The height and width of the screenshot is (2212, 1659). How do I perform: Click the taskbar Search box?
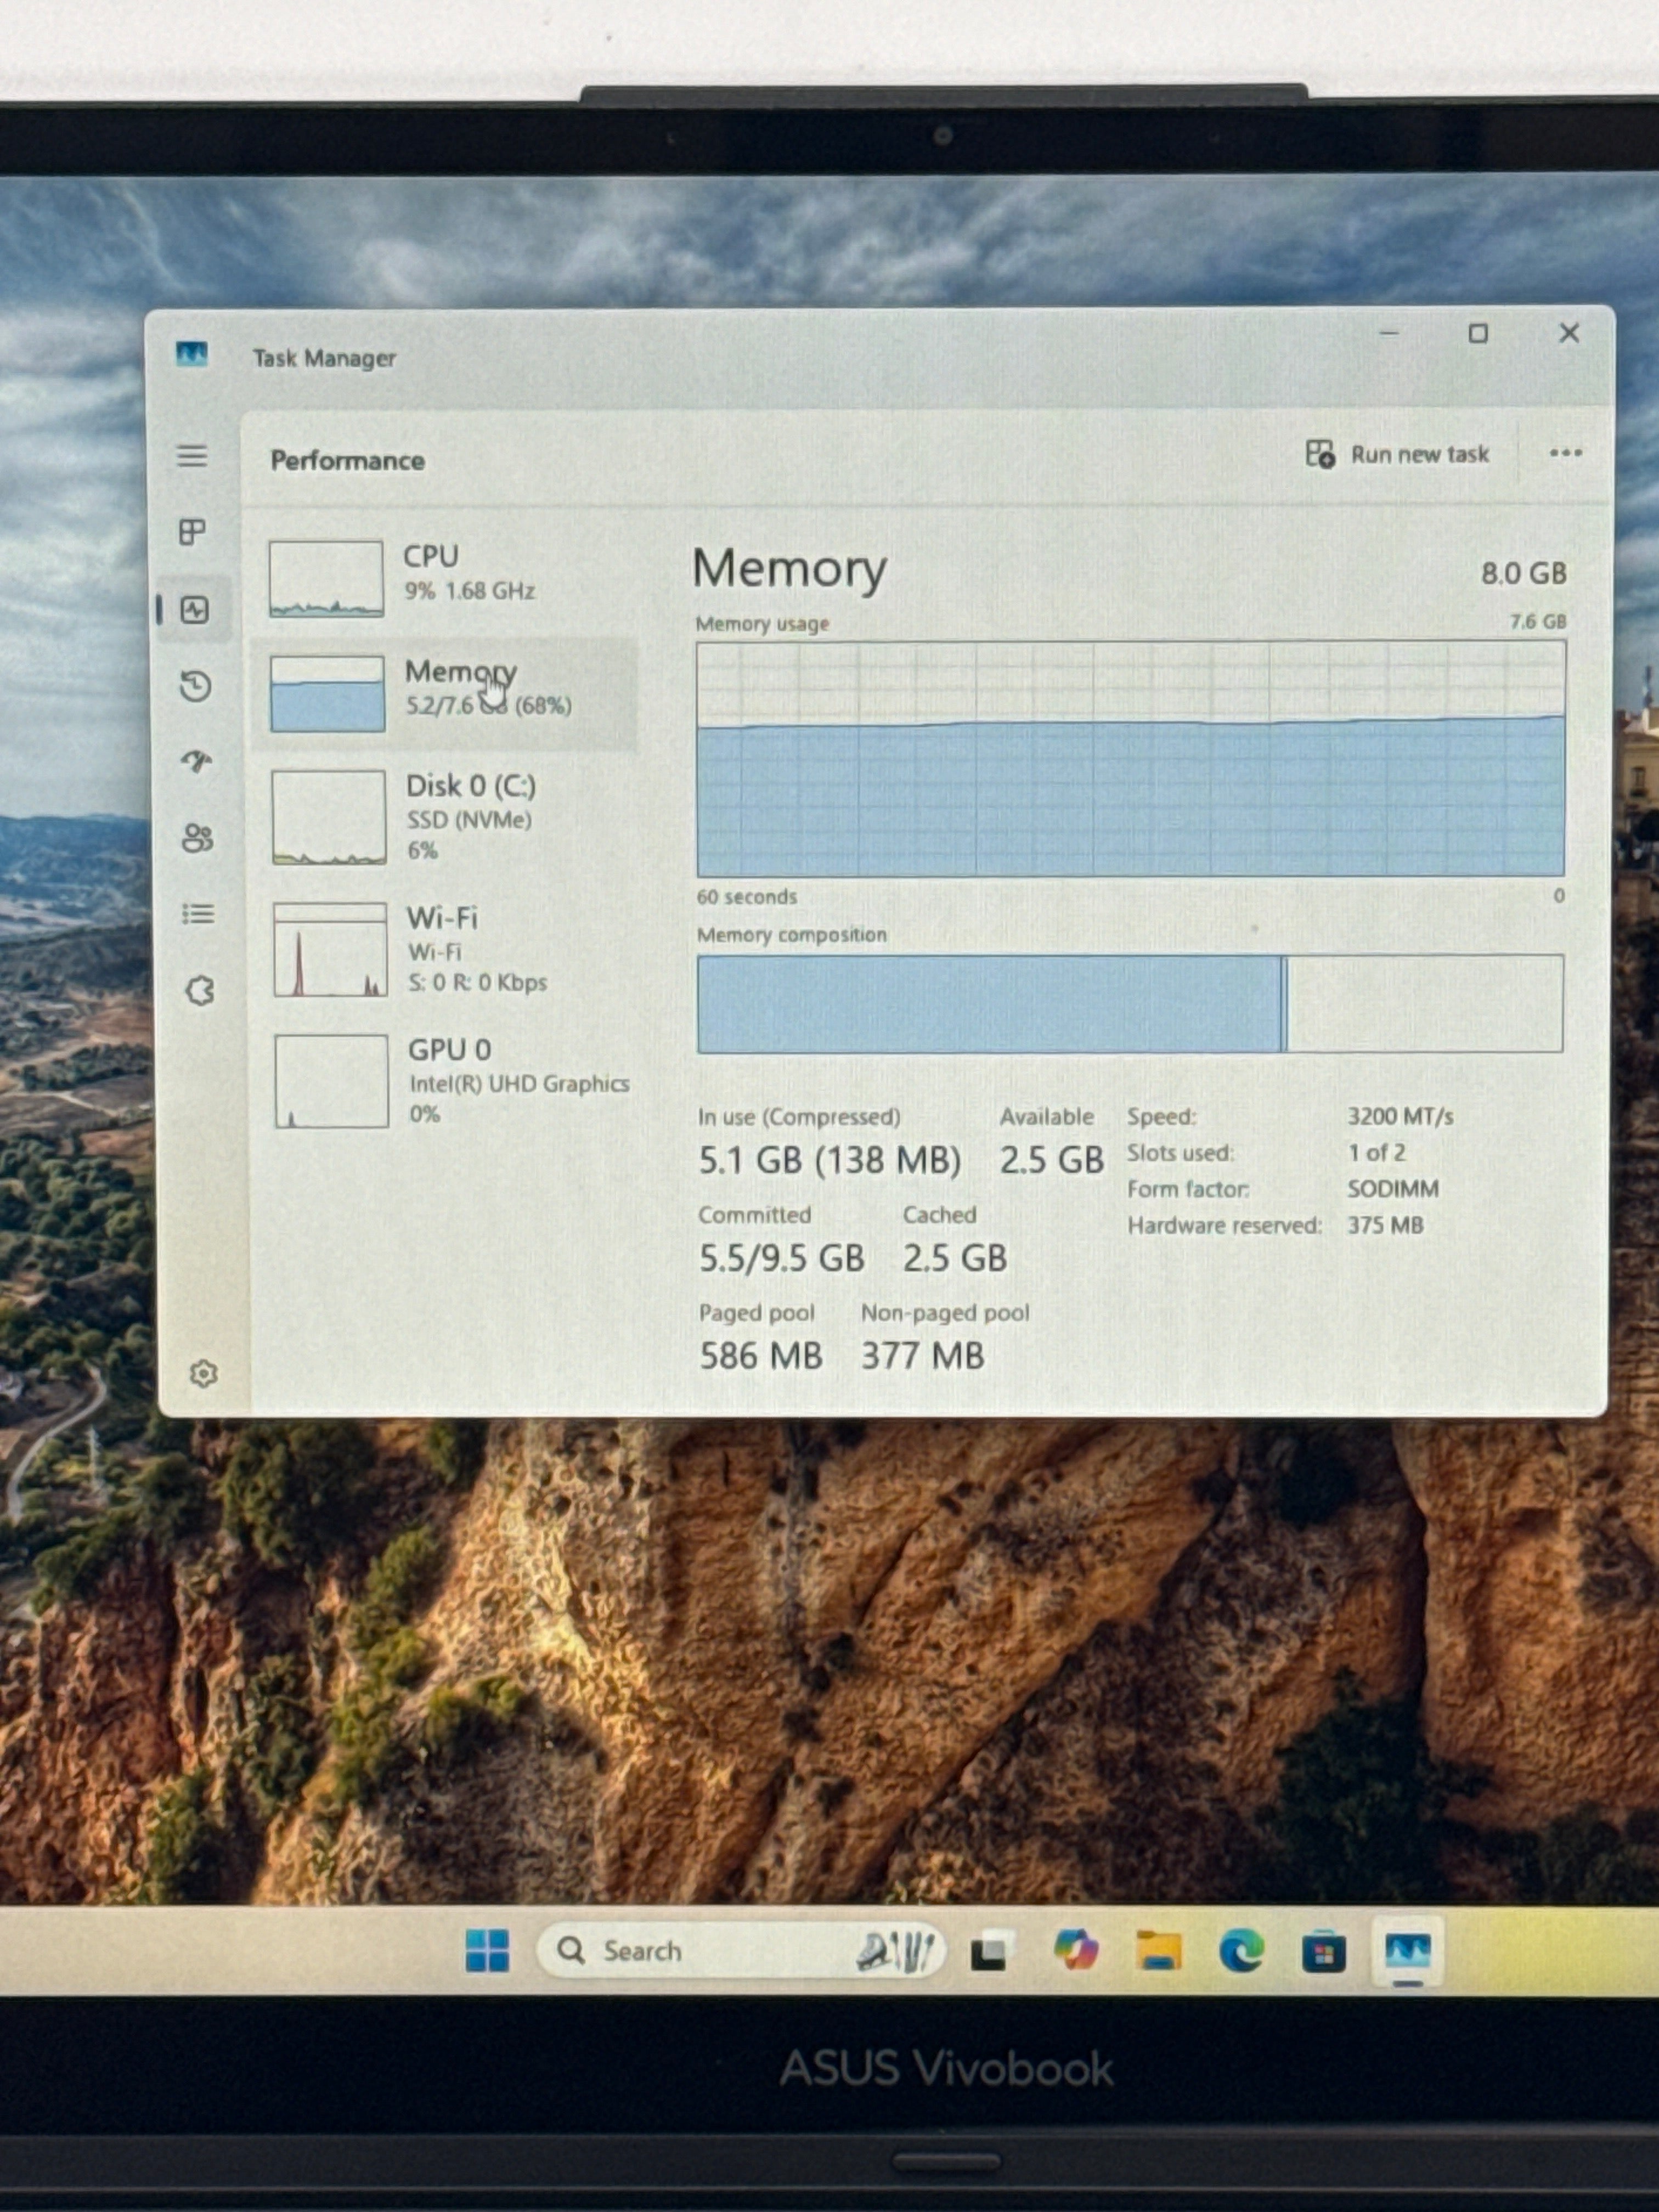point(740,1950)
